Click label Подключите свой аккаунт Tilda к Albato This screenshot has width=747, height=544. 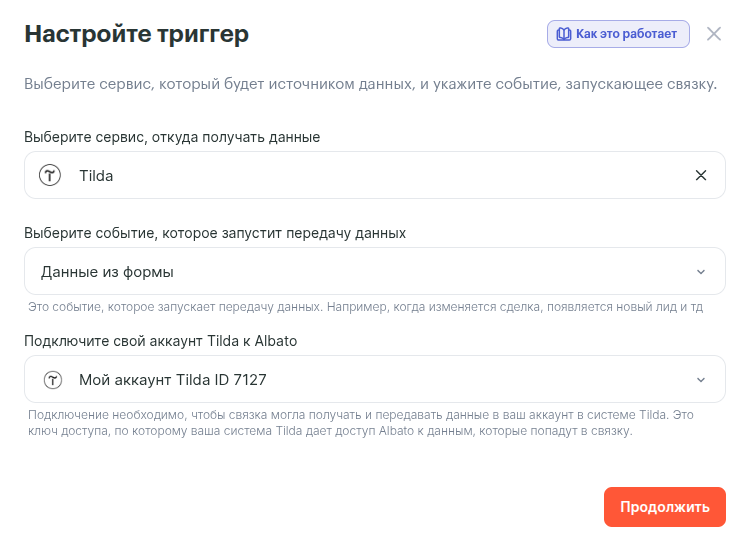pyautogui.click(x=160, y=341)
